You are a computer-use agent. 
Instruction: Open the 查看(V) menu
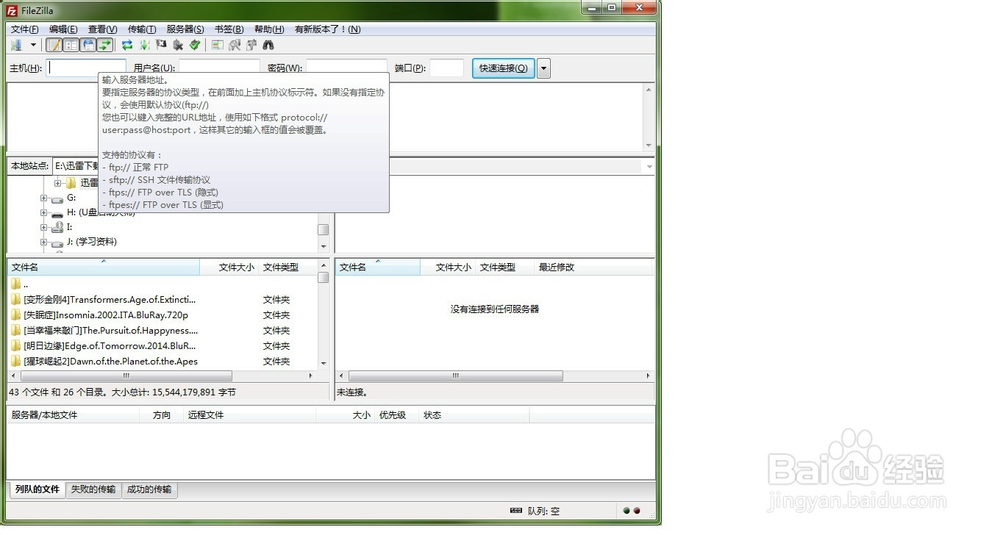pos(102,29)
